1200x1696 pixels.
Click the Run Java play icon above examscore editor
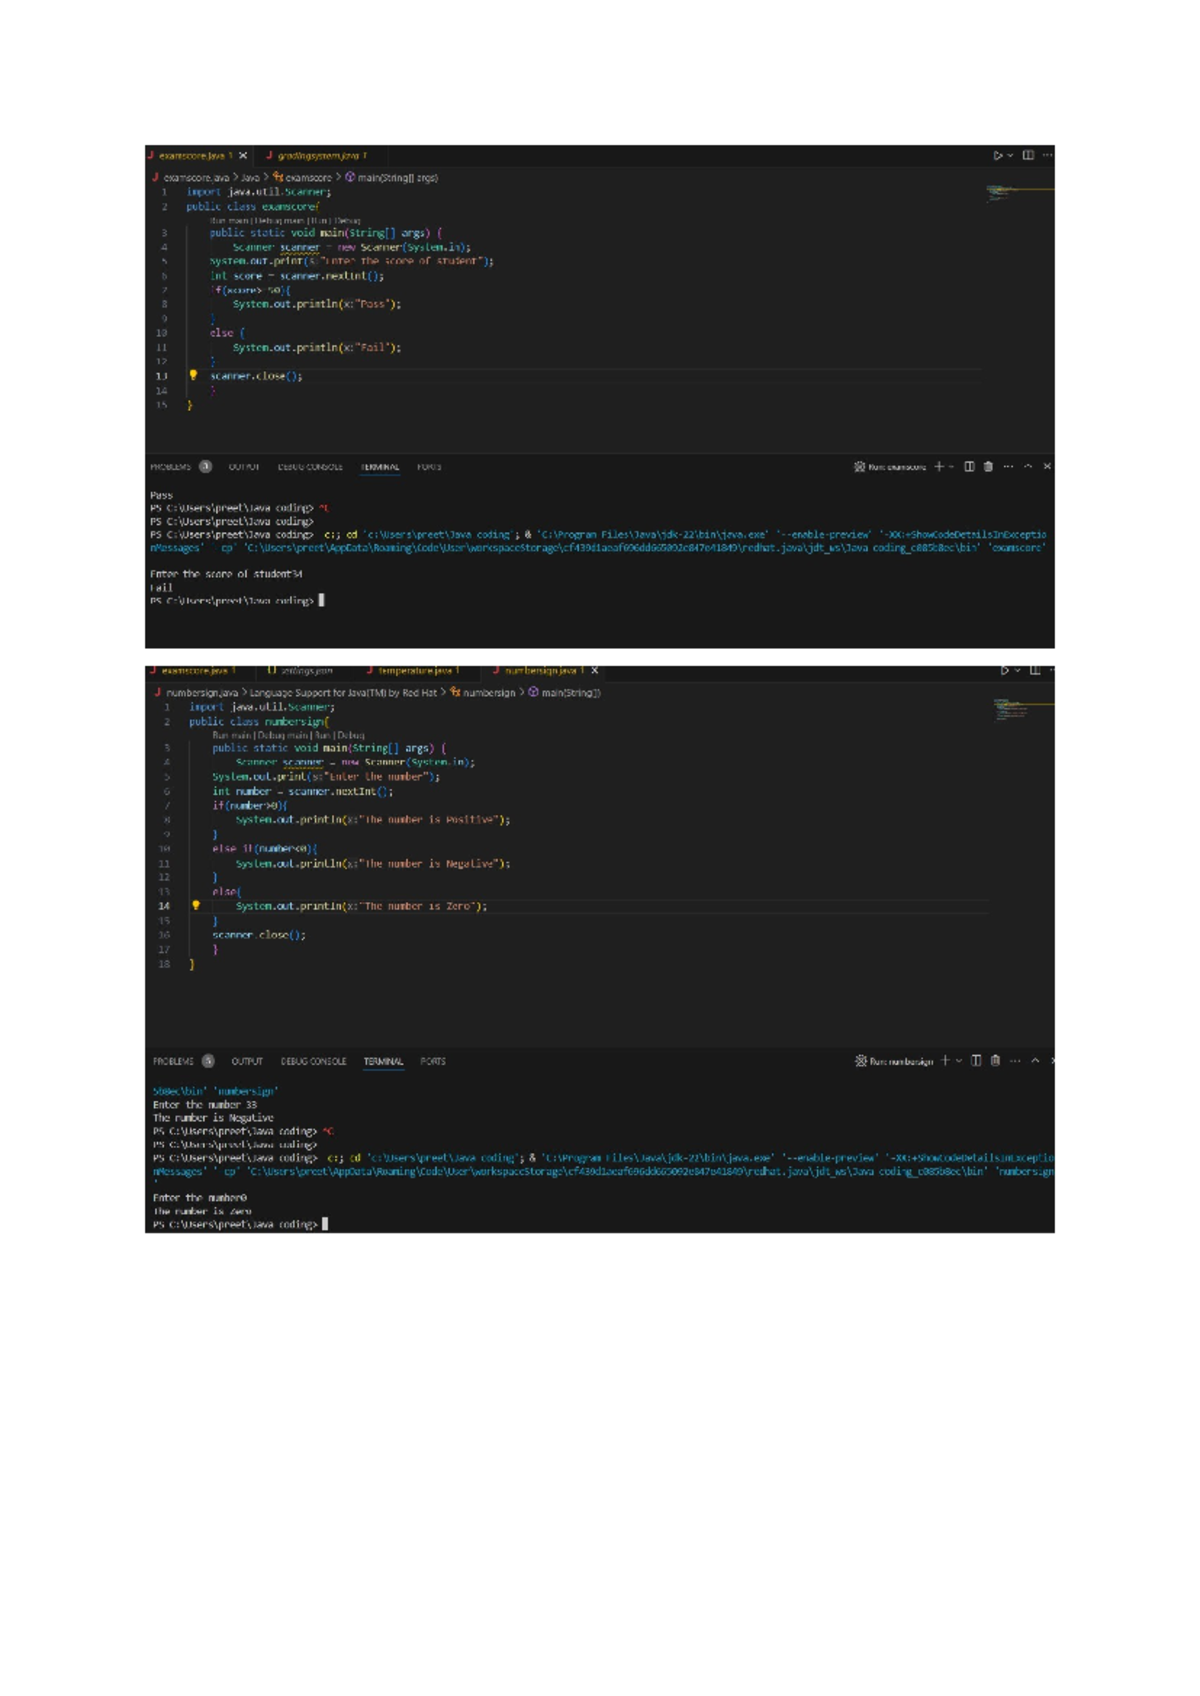997,156
